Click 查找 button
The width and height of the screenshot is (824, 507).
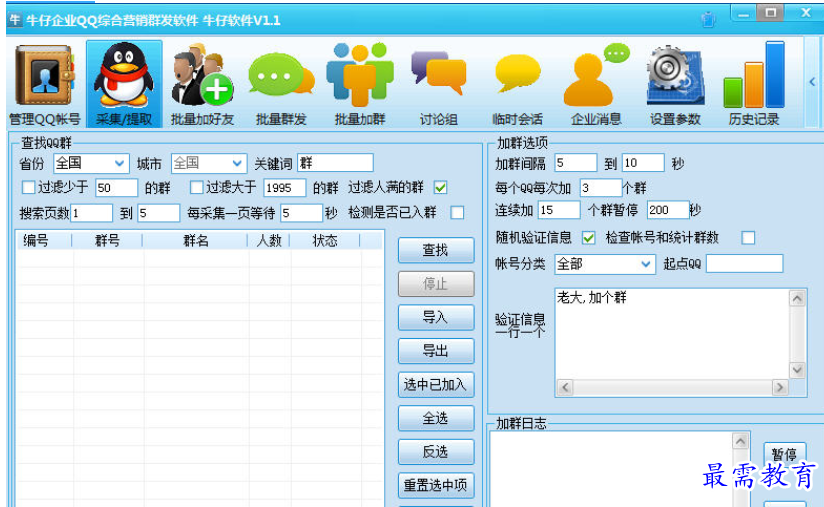436,251
